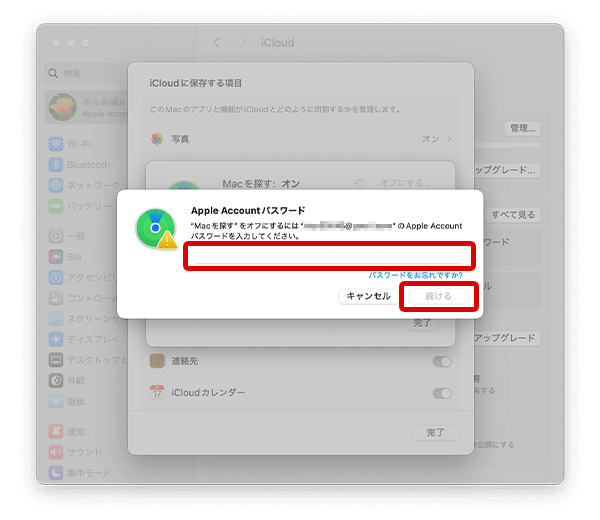The width and height of the screenshot is (600, 520).
Task: Open デスクトップとDock settings in sidebar
Action: click(88, 360)
